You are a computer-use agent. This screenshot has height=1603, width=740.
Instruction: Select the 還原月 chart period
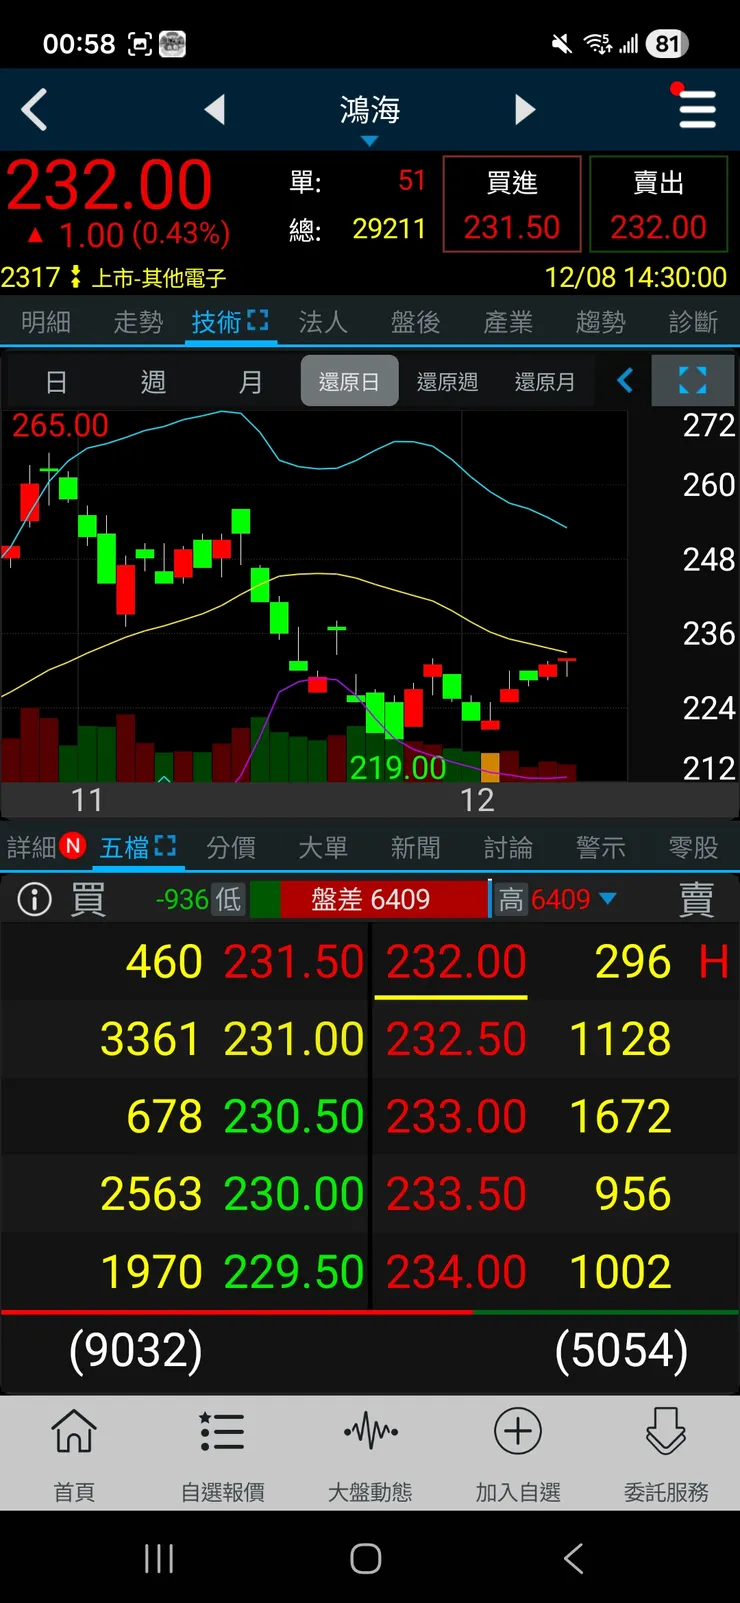[x=545, y=382]
